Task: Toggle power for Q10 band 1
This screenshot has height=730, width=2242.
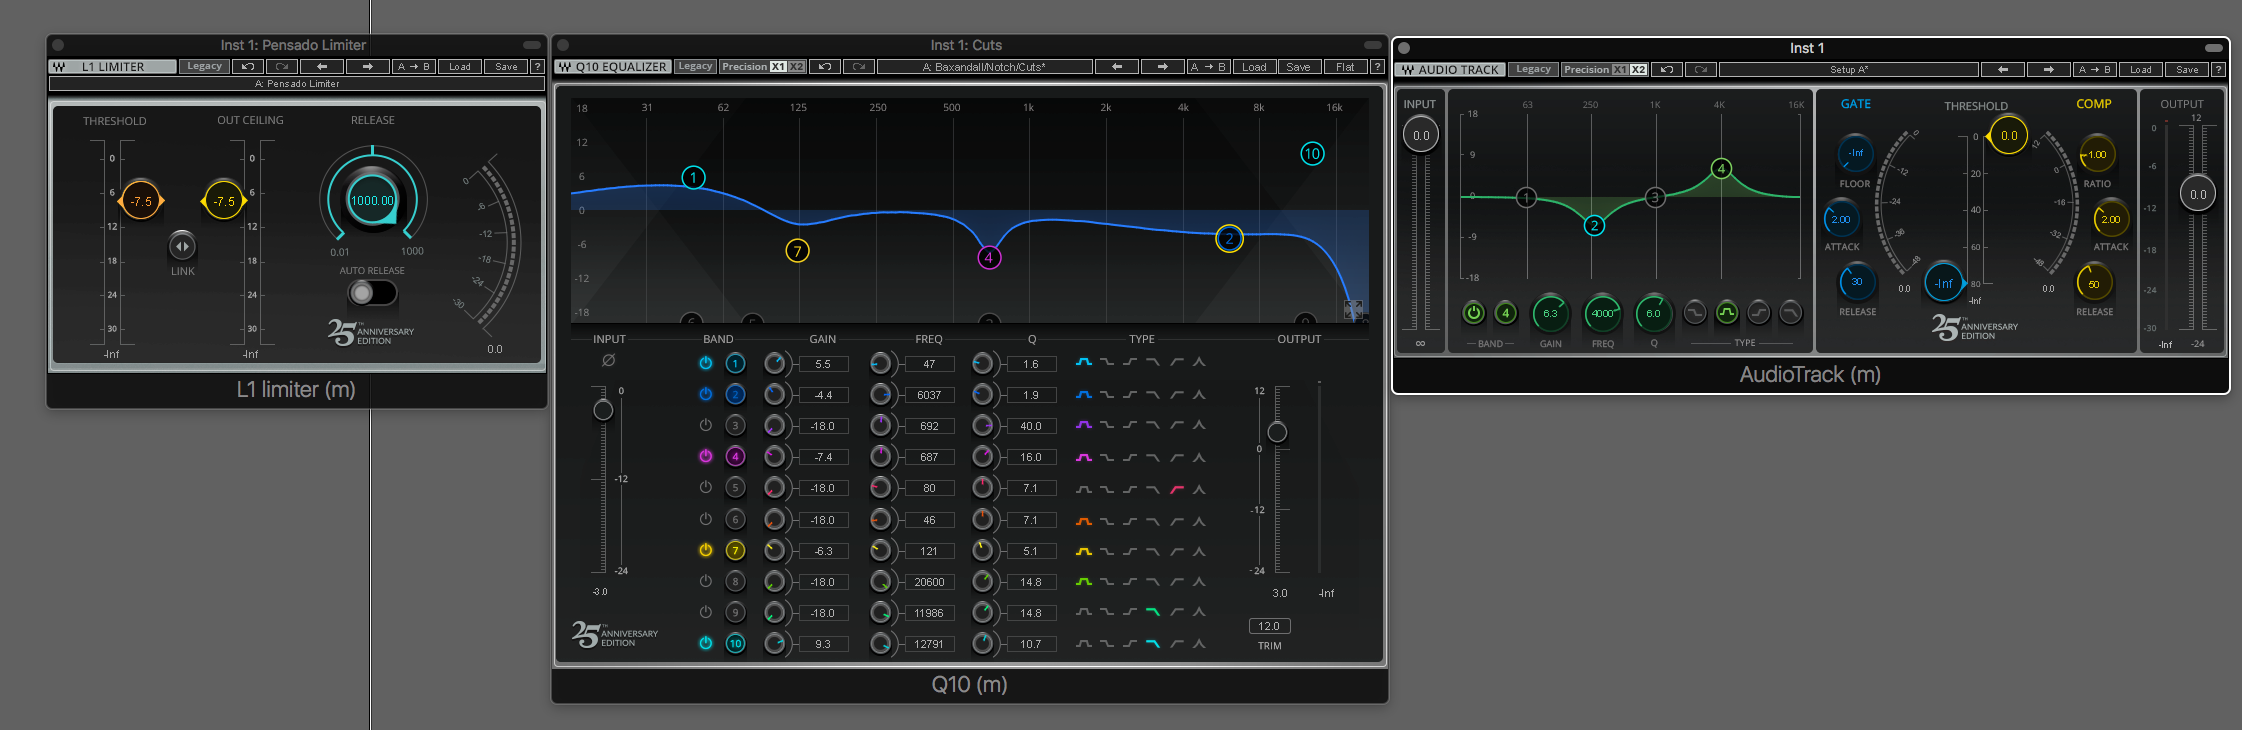Action: point(705,363)
